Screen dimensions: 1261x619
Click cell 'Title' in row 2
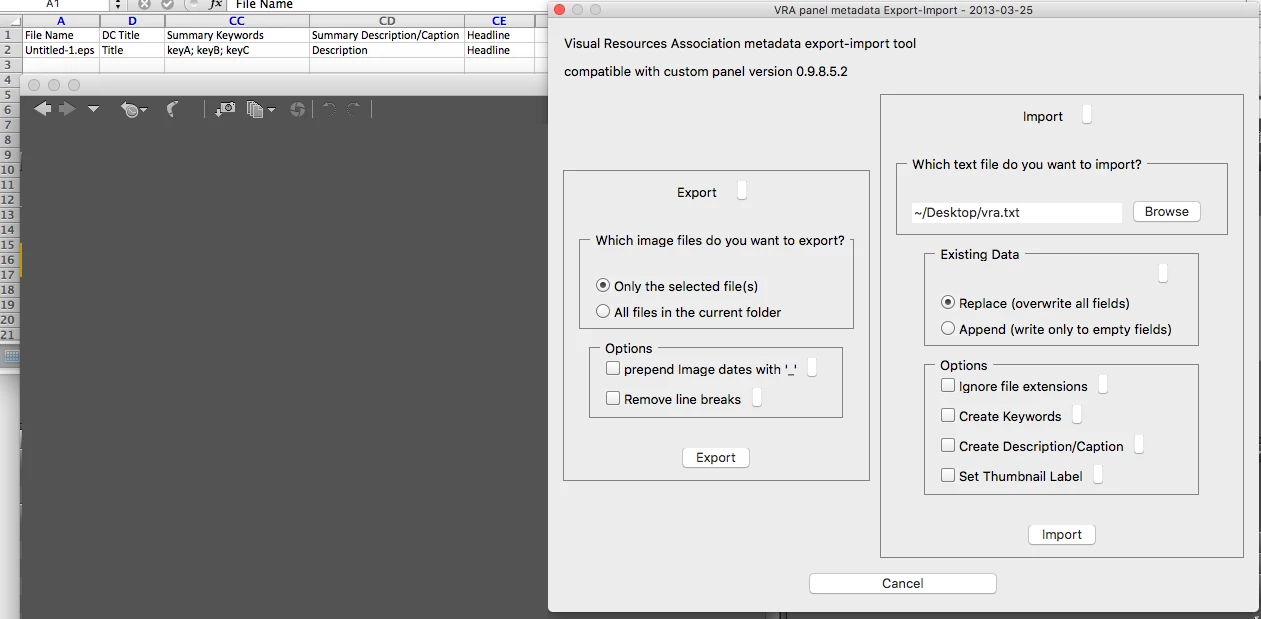point(132,50)
